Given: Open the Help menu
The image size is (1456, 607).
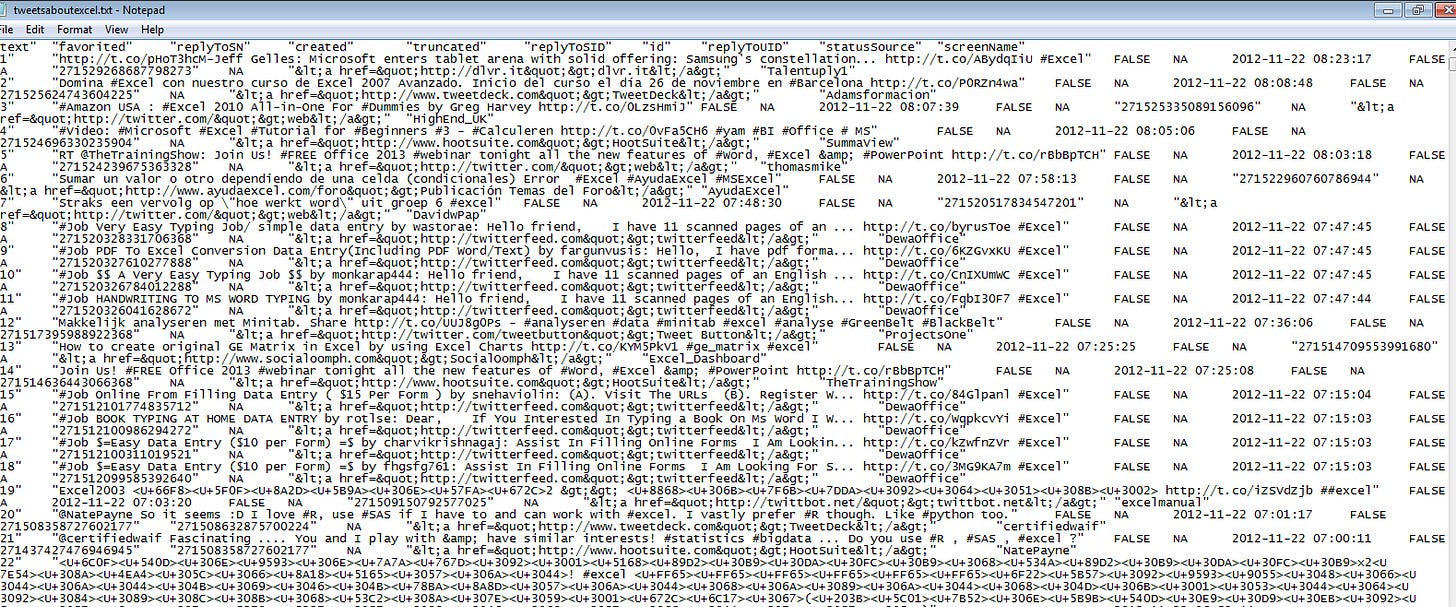Looking at the screenshot, I should pos(152,30).
